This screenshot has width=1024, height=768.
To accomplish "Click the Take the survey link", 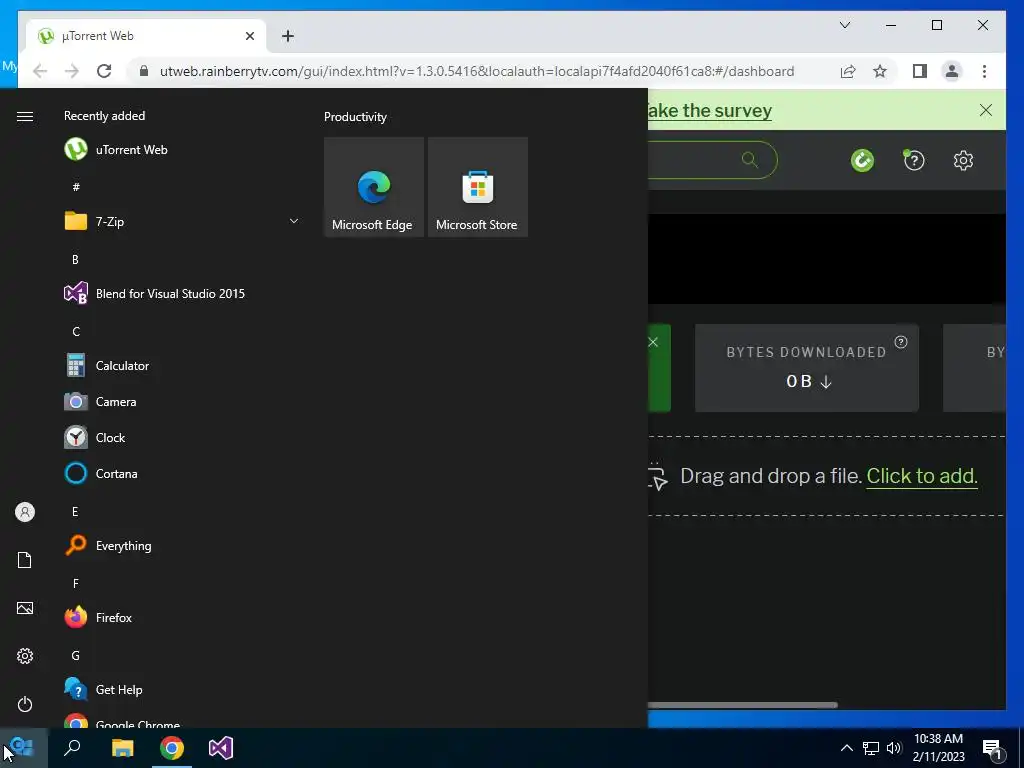I will [710, 110].
